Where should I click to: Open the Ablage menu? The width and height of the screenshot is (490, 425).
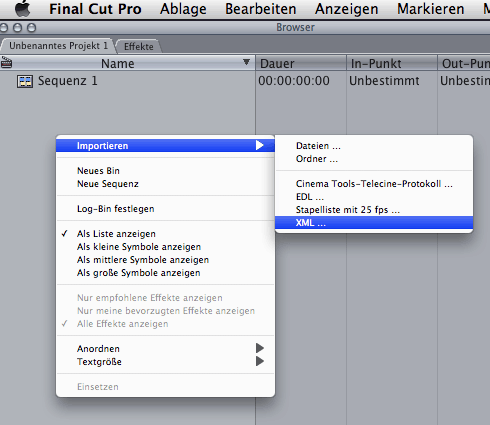[x=183, y=9]
